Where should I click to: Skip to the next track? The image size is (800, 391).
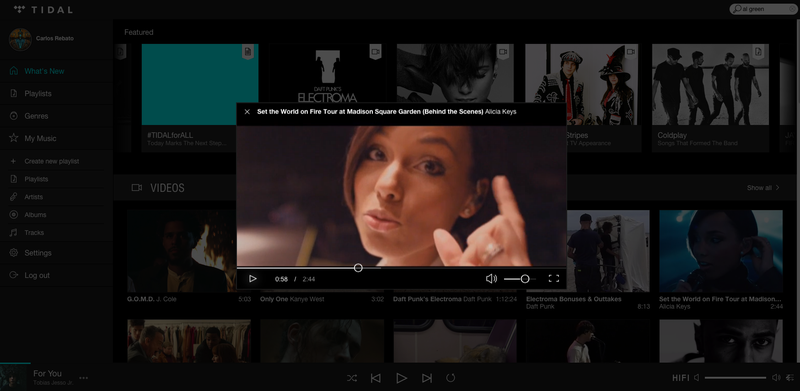pos(427,378)
